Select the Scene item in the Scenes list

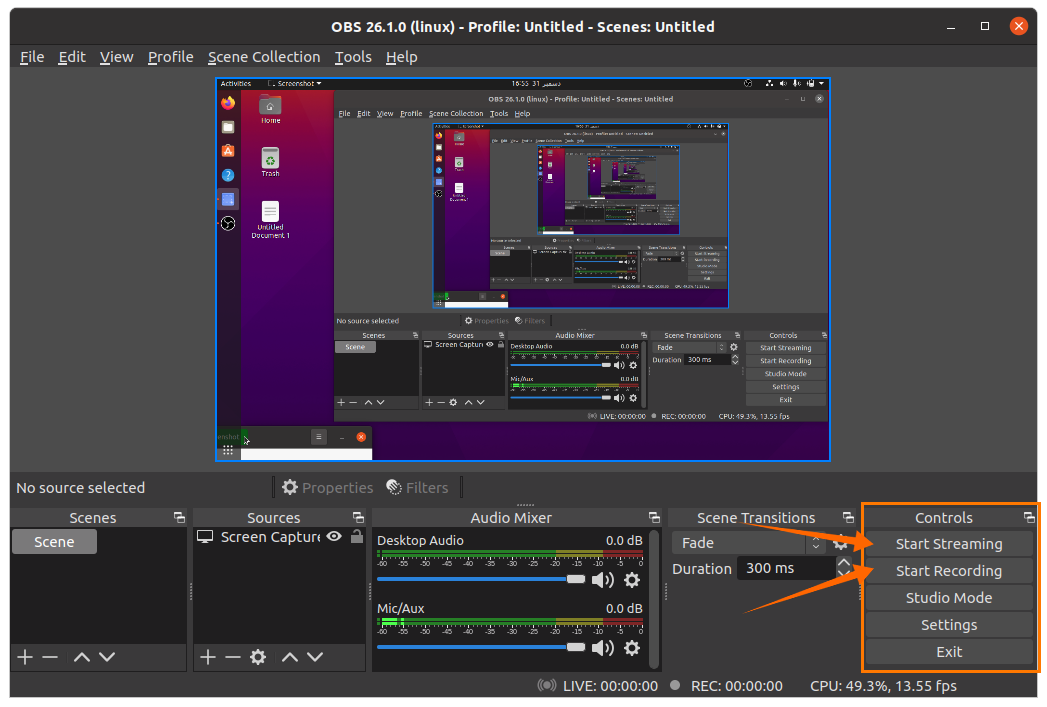click(x=54, y=542)
